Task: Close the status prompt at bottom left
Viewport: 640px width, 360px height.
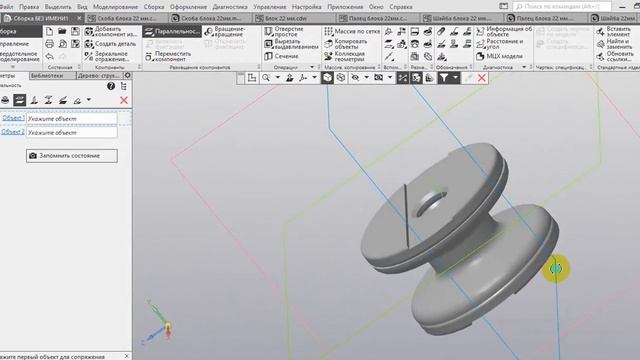Action: (127, 356)
